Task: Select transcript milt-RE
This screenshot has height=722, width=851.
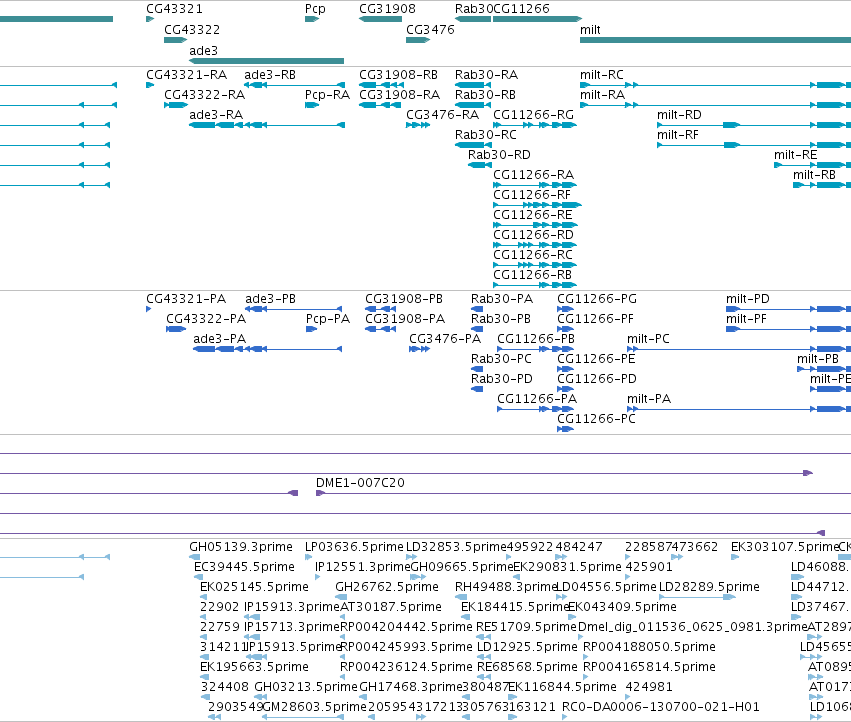Action: coord(812,165)
